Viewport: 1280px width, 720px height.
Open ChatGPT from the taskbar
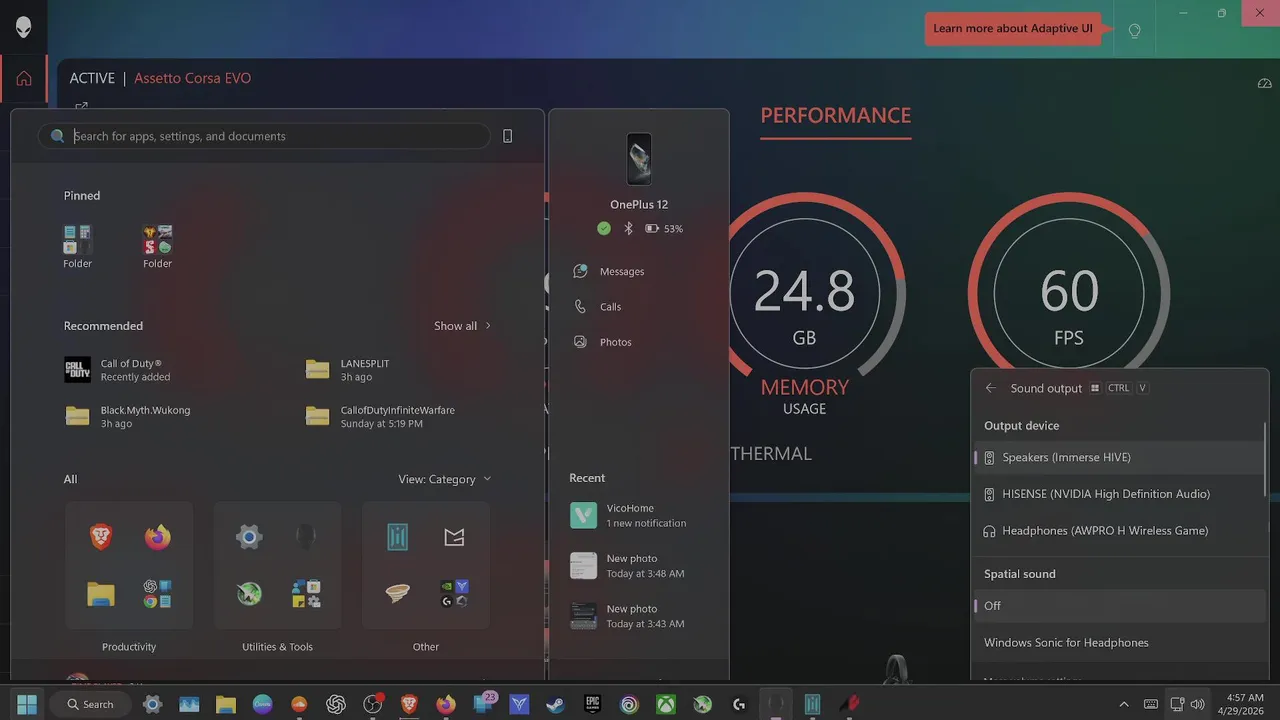coord(336,704)
